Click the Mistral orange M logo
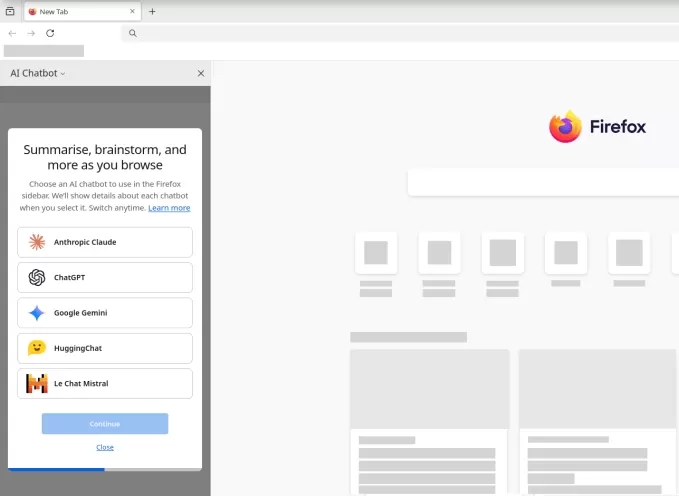679x496 pixels. [x=37, y=383]
